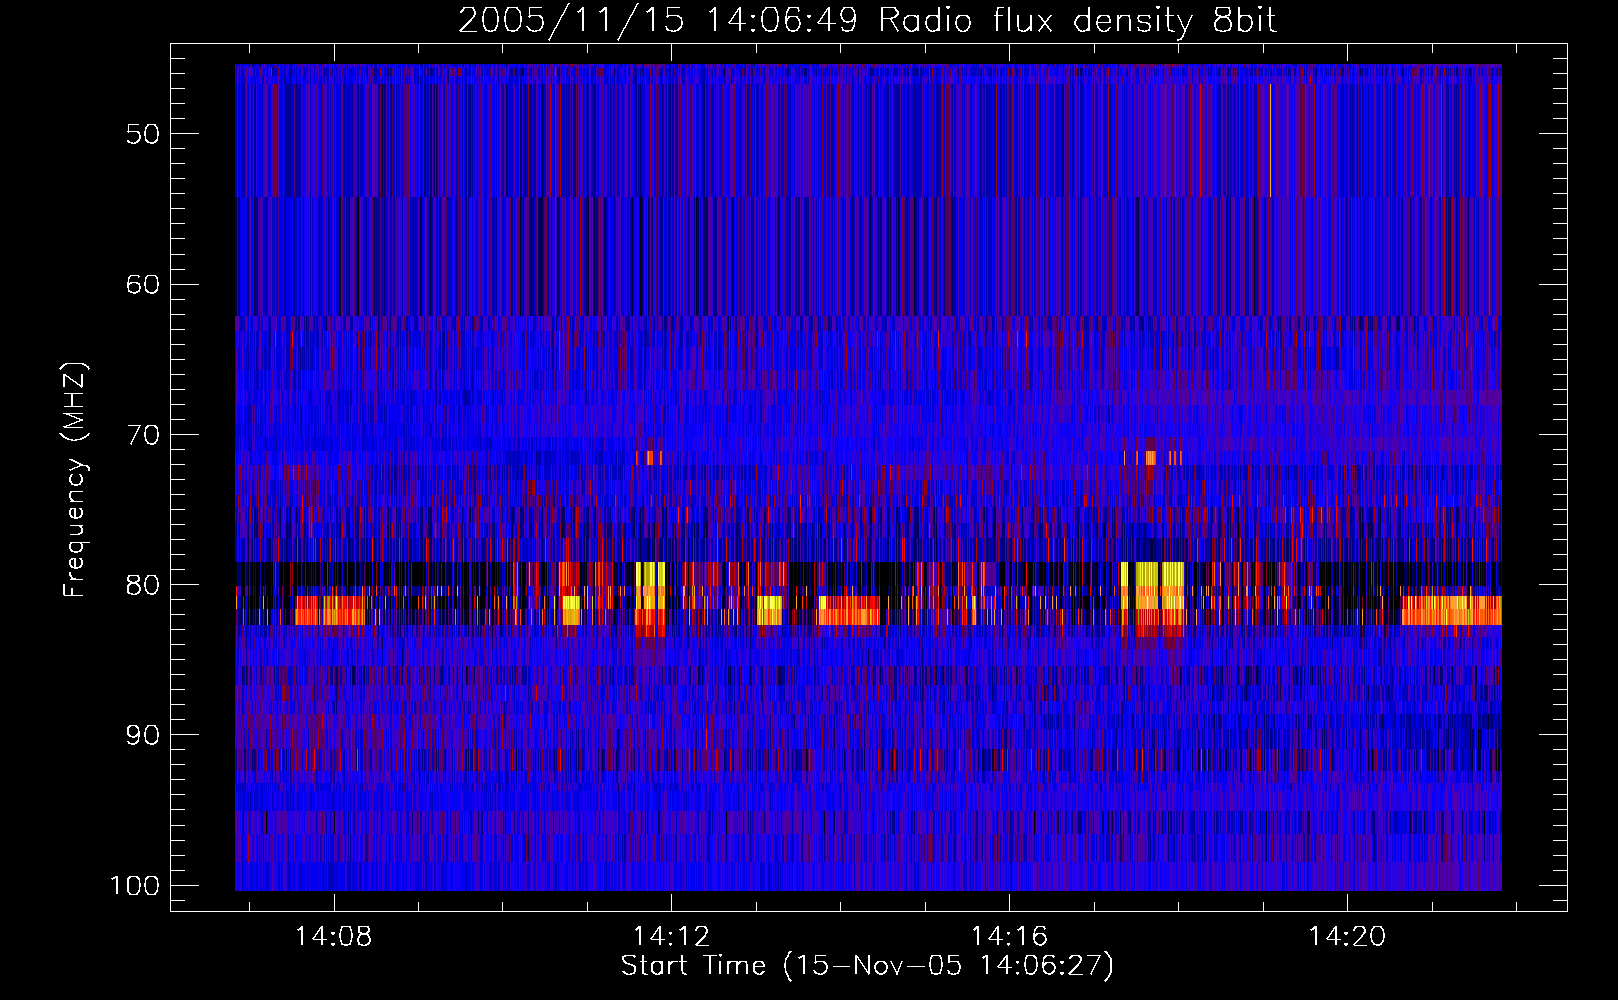Click the 100 frequency tick label
The width and height of the screenshot is (1618, 1000).
pos(135,886)
